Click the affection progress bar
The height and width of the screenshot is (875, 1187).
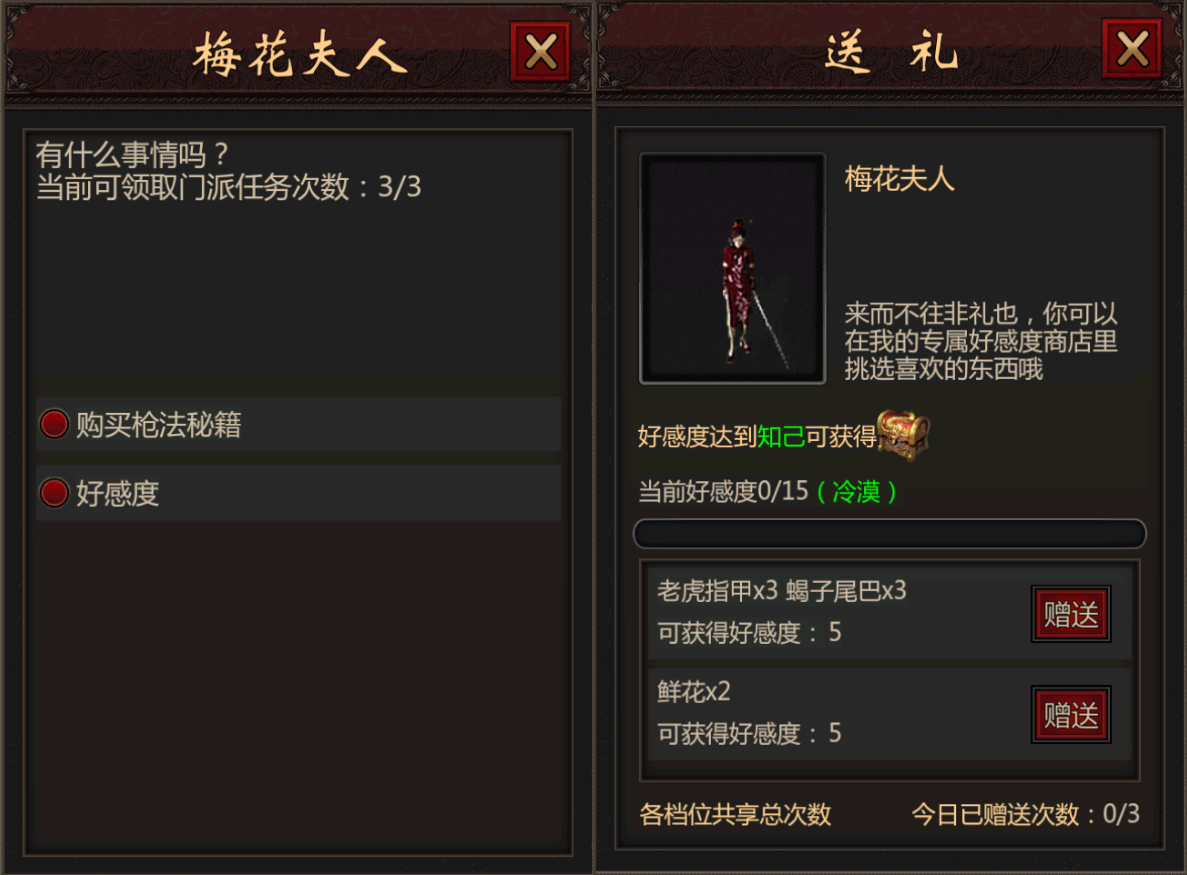pos(889,534)
